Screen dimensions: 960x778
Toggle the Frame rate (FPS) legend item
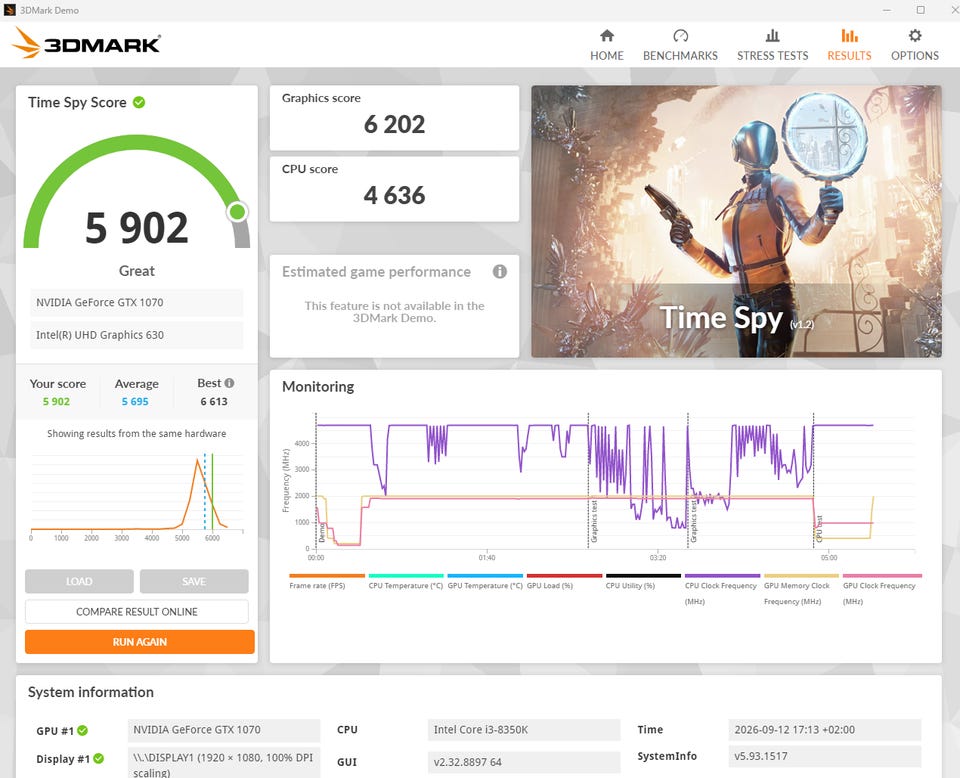tap(326, 582)
